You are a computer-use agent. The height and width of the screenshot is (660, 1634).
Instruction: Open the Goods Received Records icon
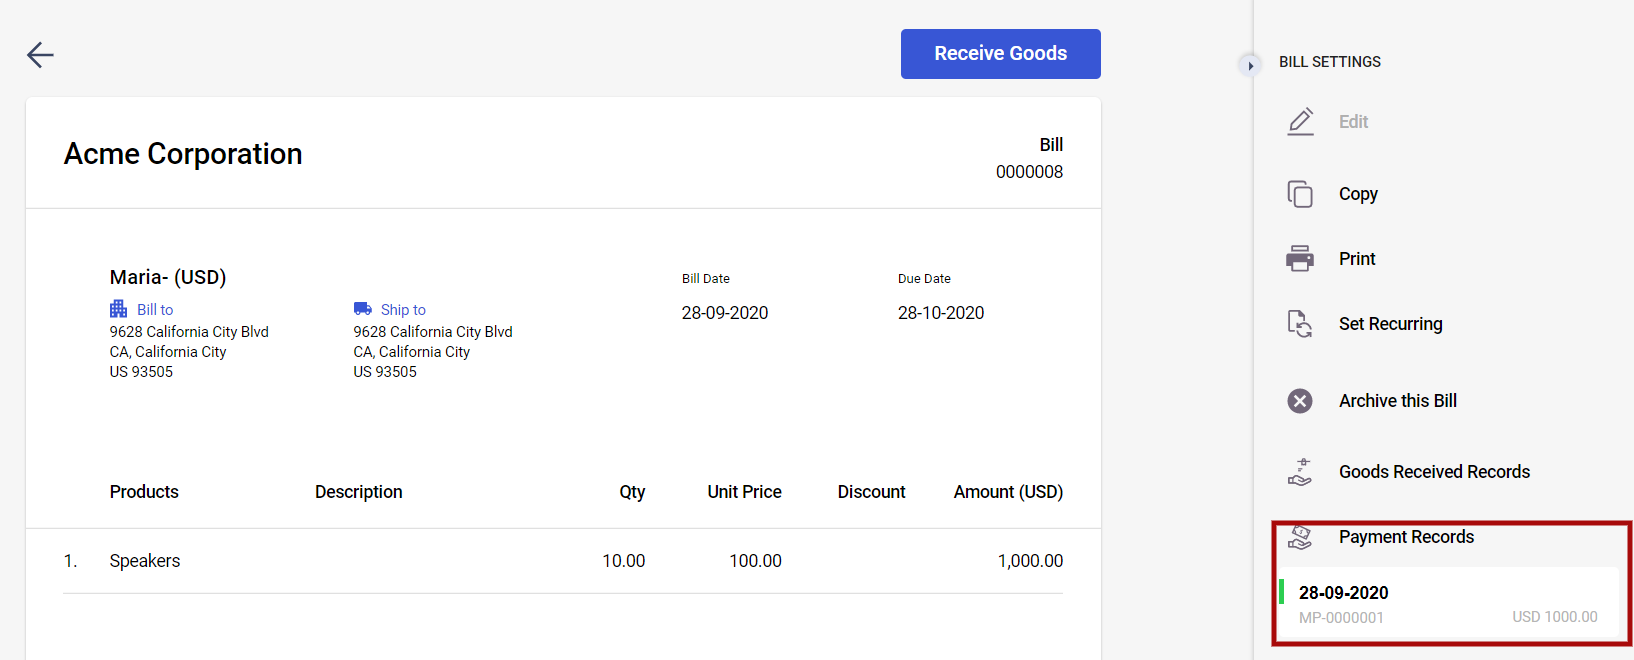pos(1300,472)
